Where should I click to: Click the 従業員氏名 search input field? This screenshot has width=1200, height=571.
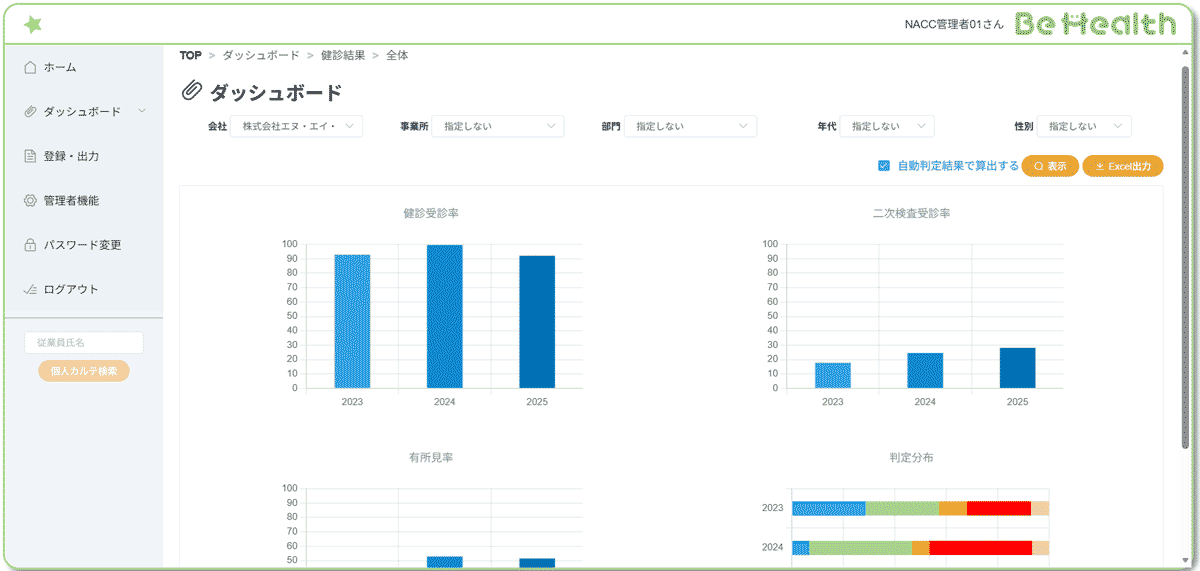click(84, 343)
